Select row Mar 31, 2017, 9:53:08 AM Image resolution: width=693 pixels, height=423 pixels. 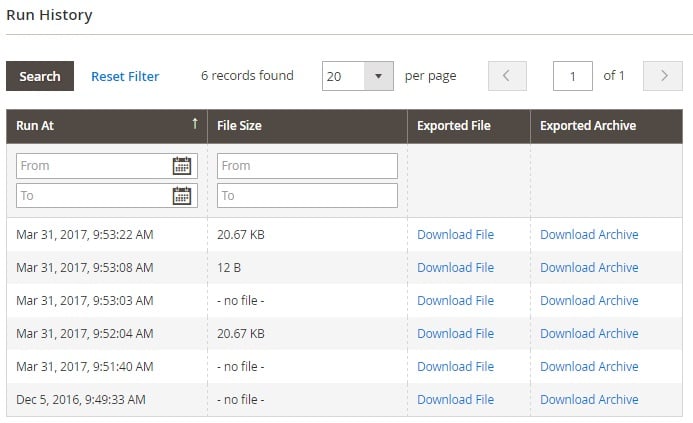click(x=344, y=267)
